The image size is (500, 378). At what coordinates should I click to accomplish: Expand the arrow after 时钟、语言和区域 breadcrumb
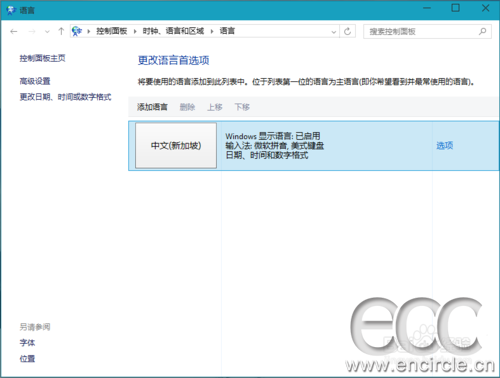tap(212, 31)
